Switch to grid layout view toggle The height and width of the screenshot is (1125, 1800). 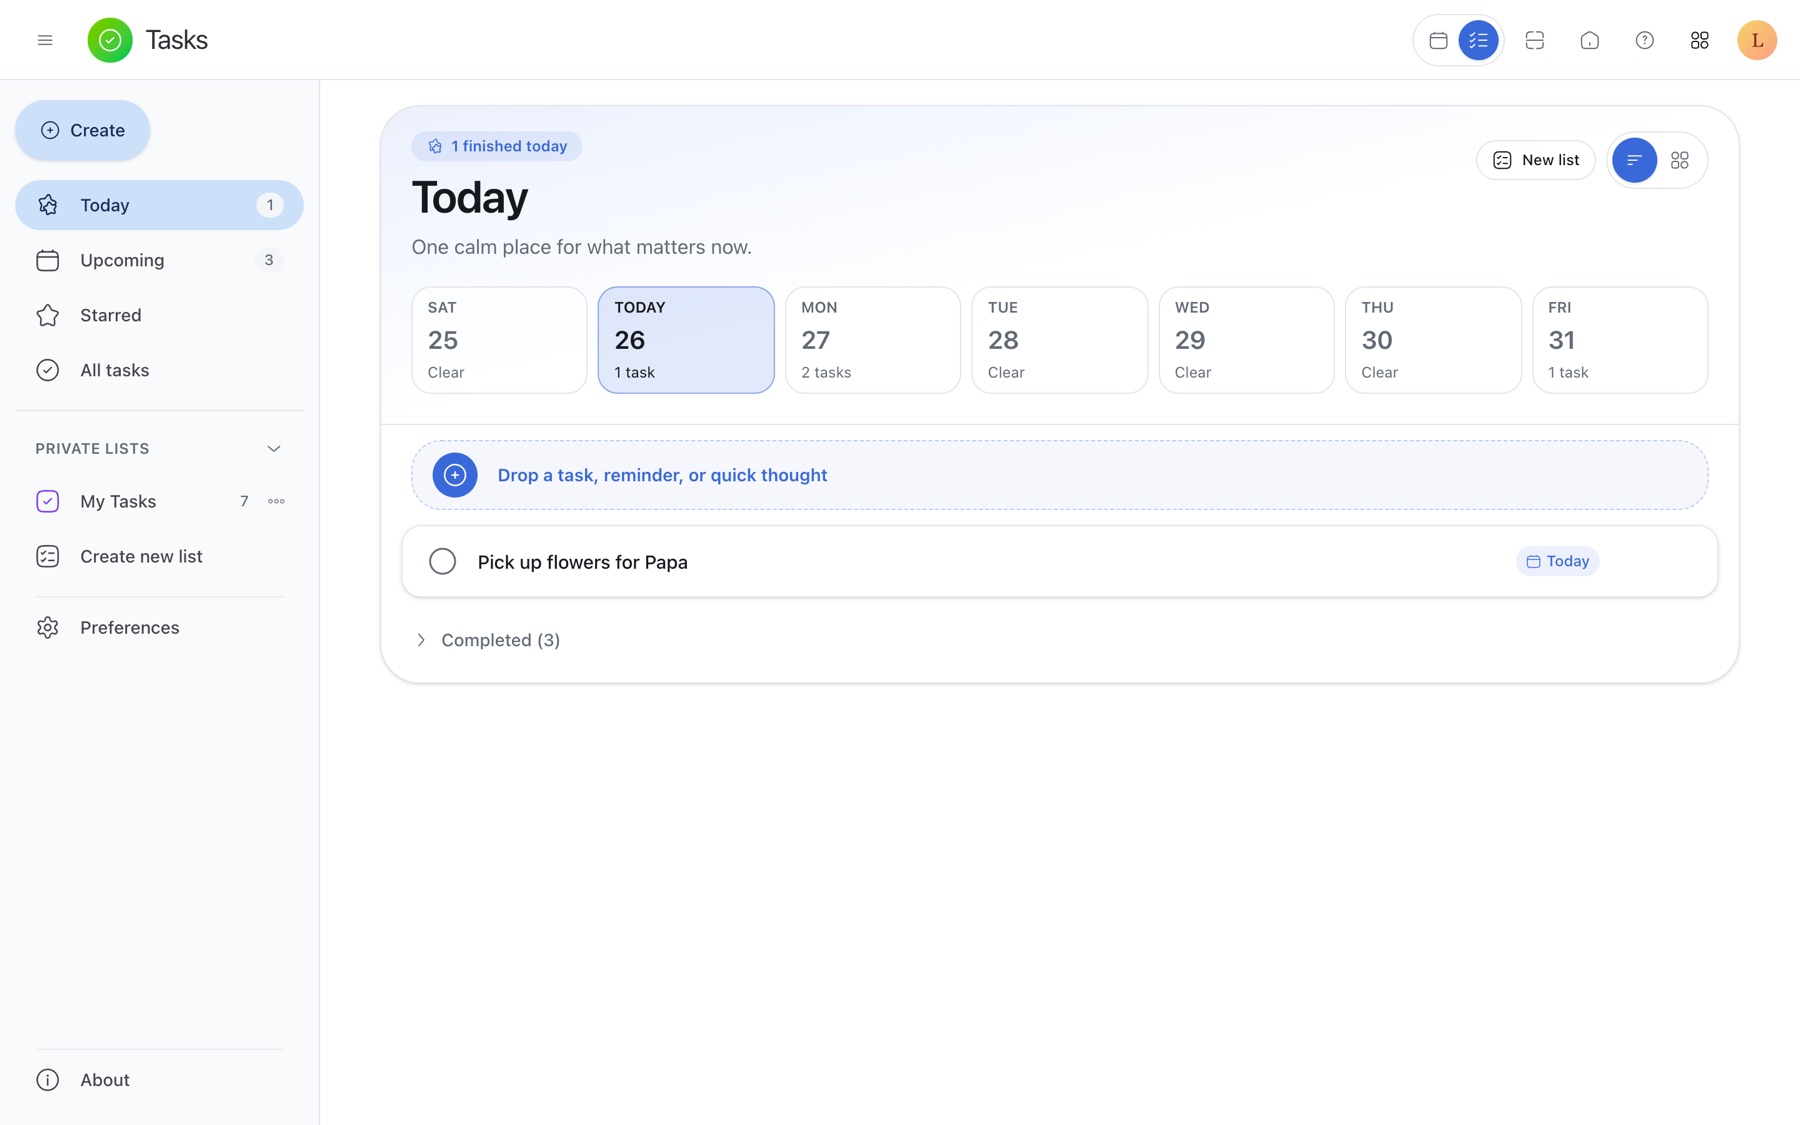point(1680,160)
